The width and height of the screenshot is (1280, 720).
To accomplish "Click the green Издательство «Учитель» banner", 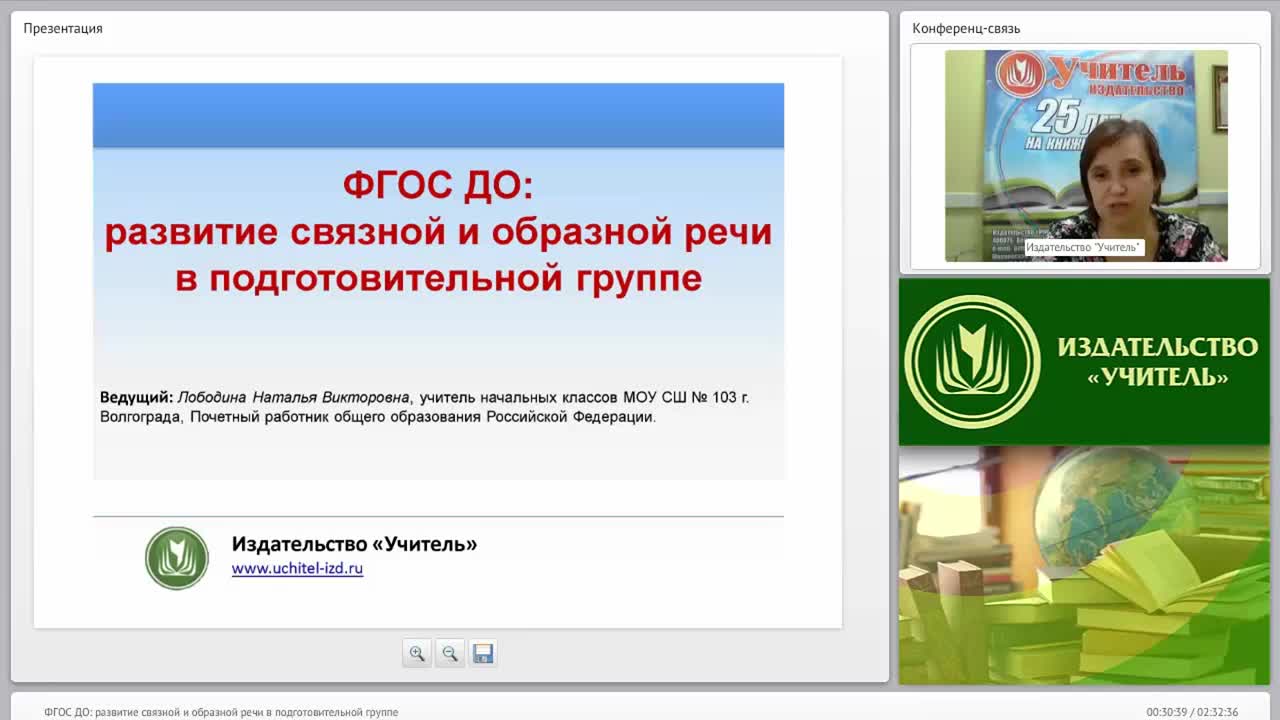I will tap(1084, 362).
